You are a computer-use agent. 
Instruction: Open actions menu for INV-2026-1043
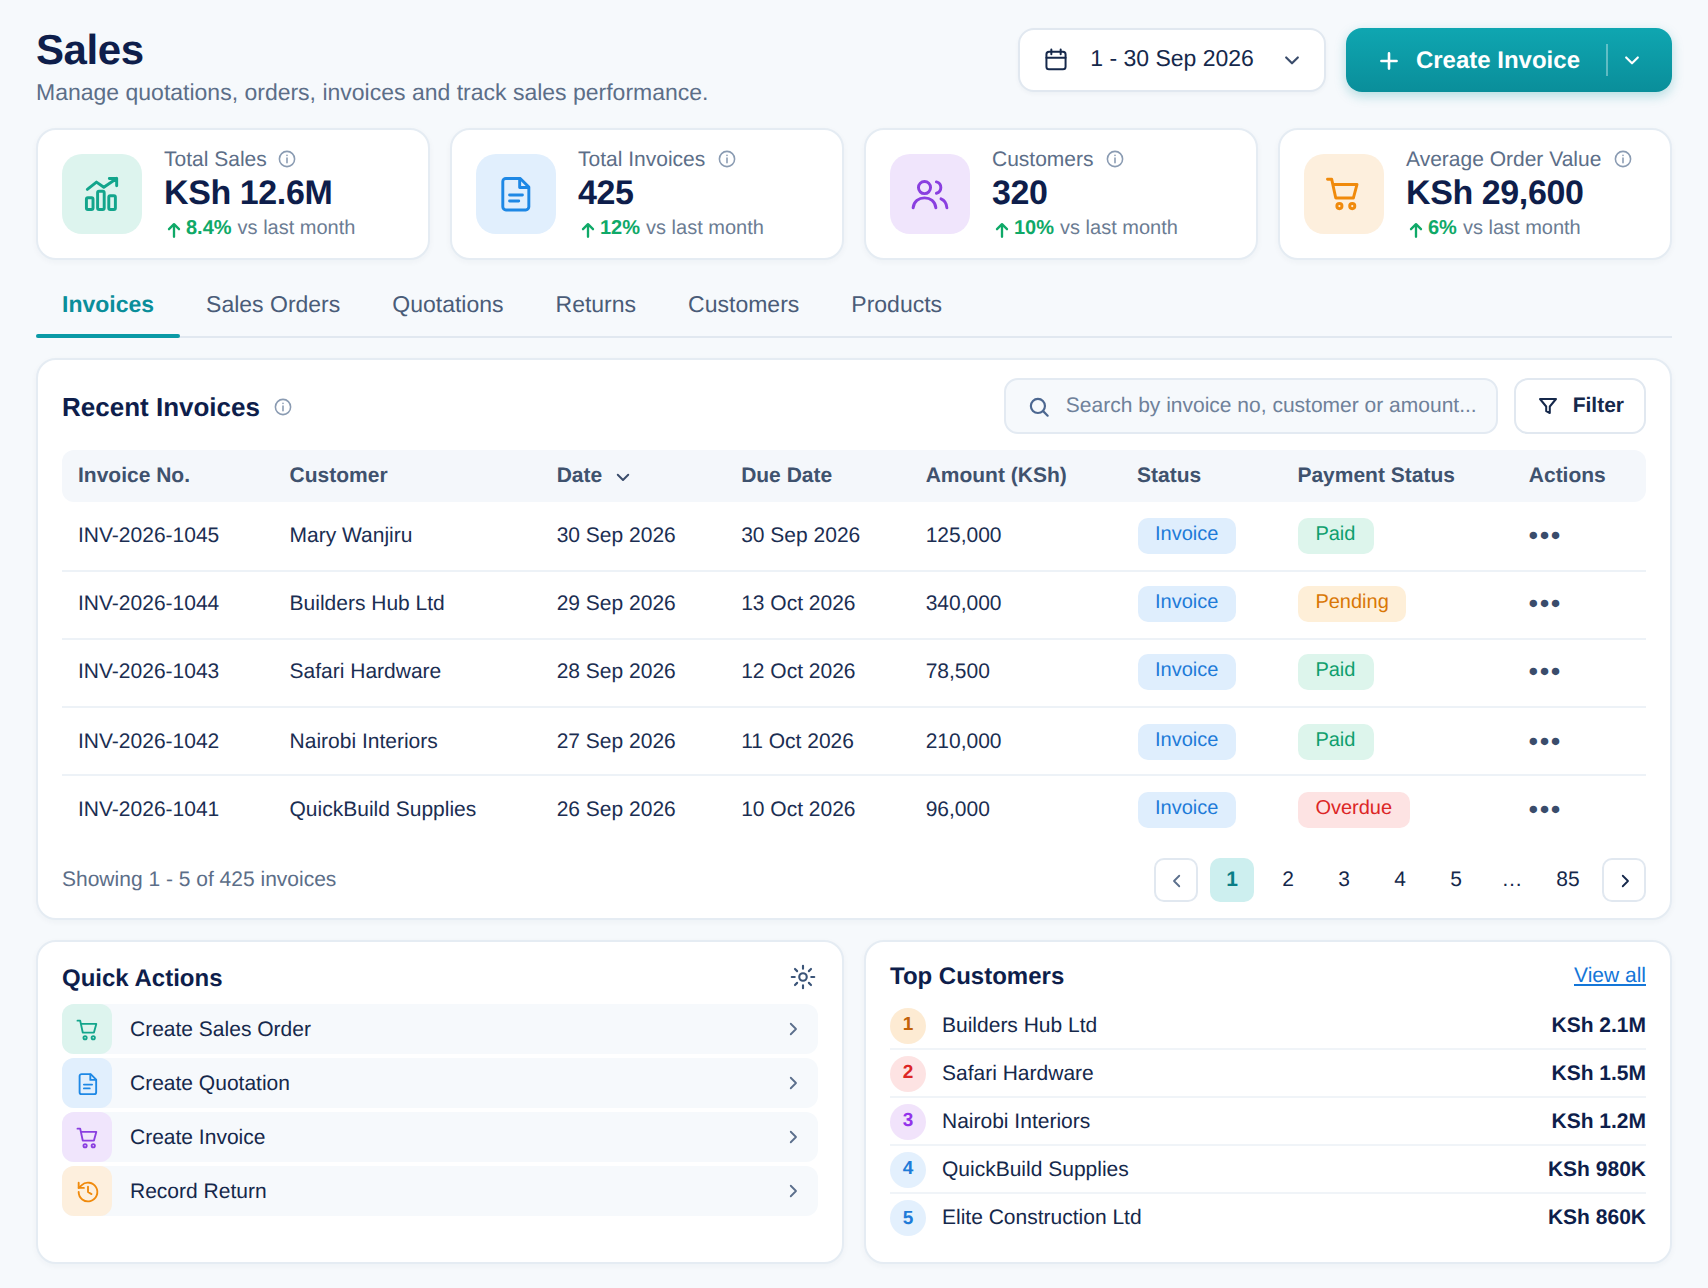pos(1544,671)
